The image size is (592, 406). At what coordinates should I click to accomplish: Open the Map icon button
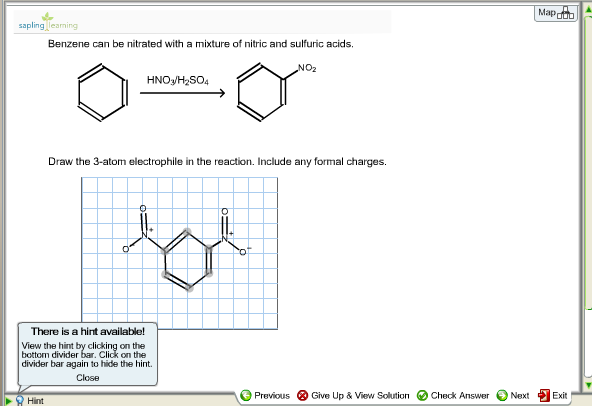[x=555, y=13]
